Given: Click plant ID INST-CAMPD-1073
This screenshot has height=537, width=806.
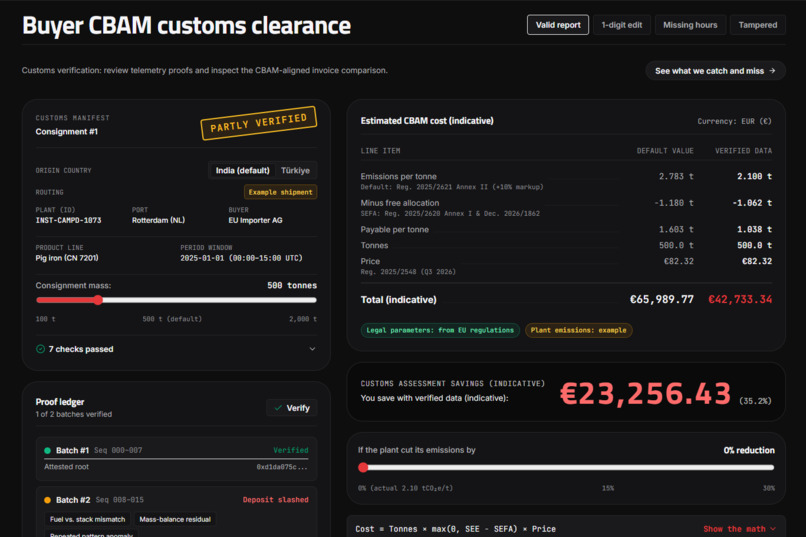Looking at the screenshot, I should point(68,220).
